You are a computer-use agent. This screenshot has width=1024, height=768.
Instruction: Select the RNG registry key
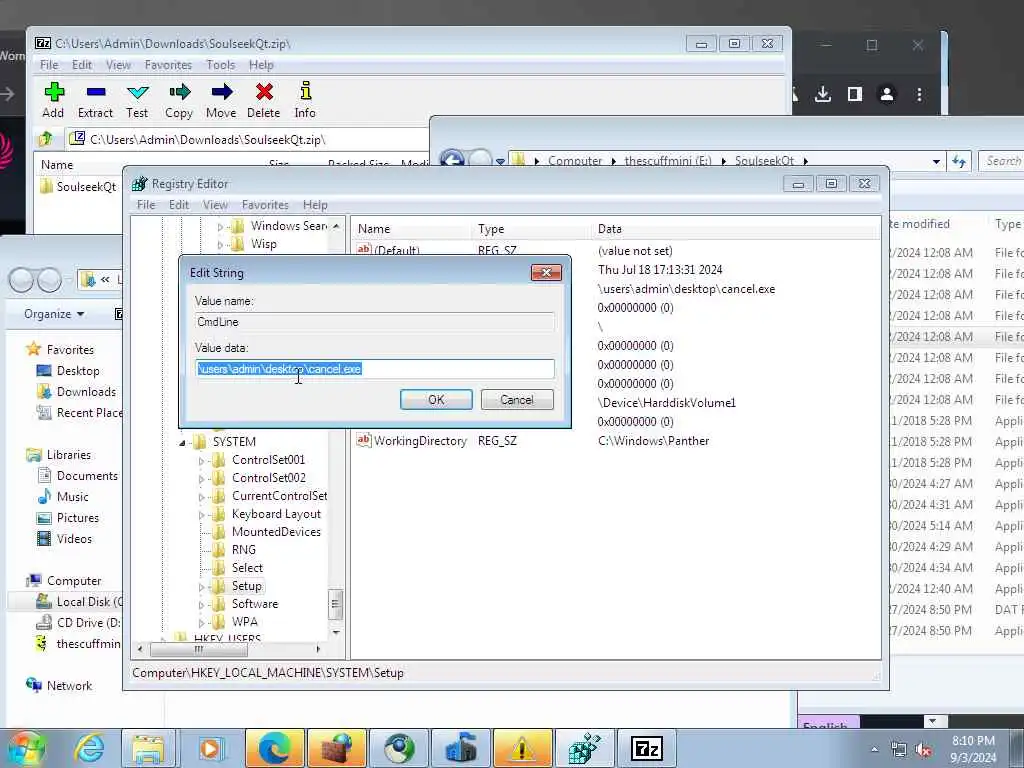pos(244,550)
